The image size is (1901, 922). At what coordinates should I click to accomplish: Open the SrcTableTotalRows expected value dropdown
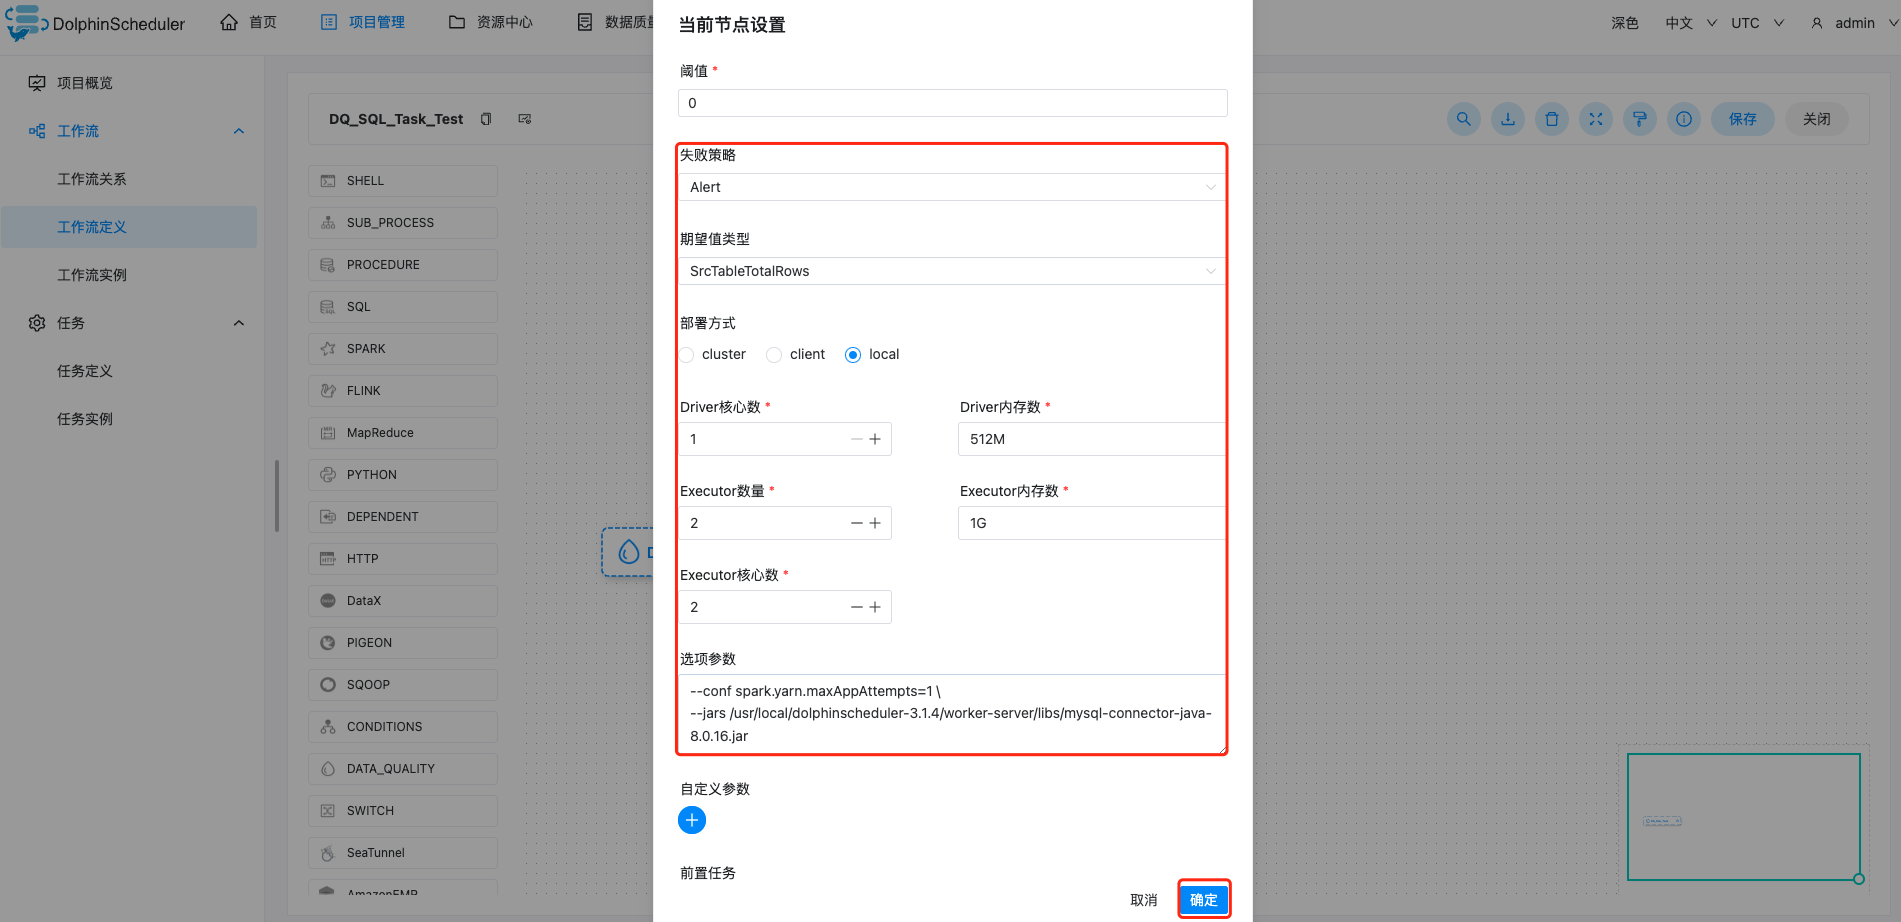pos(952,271)
